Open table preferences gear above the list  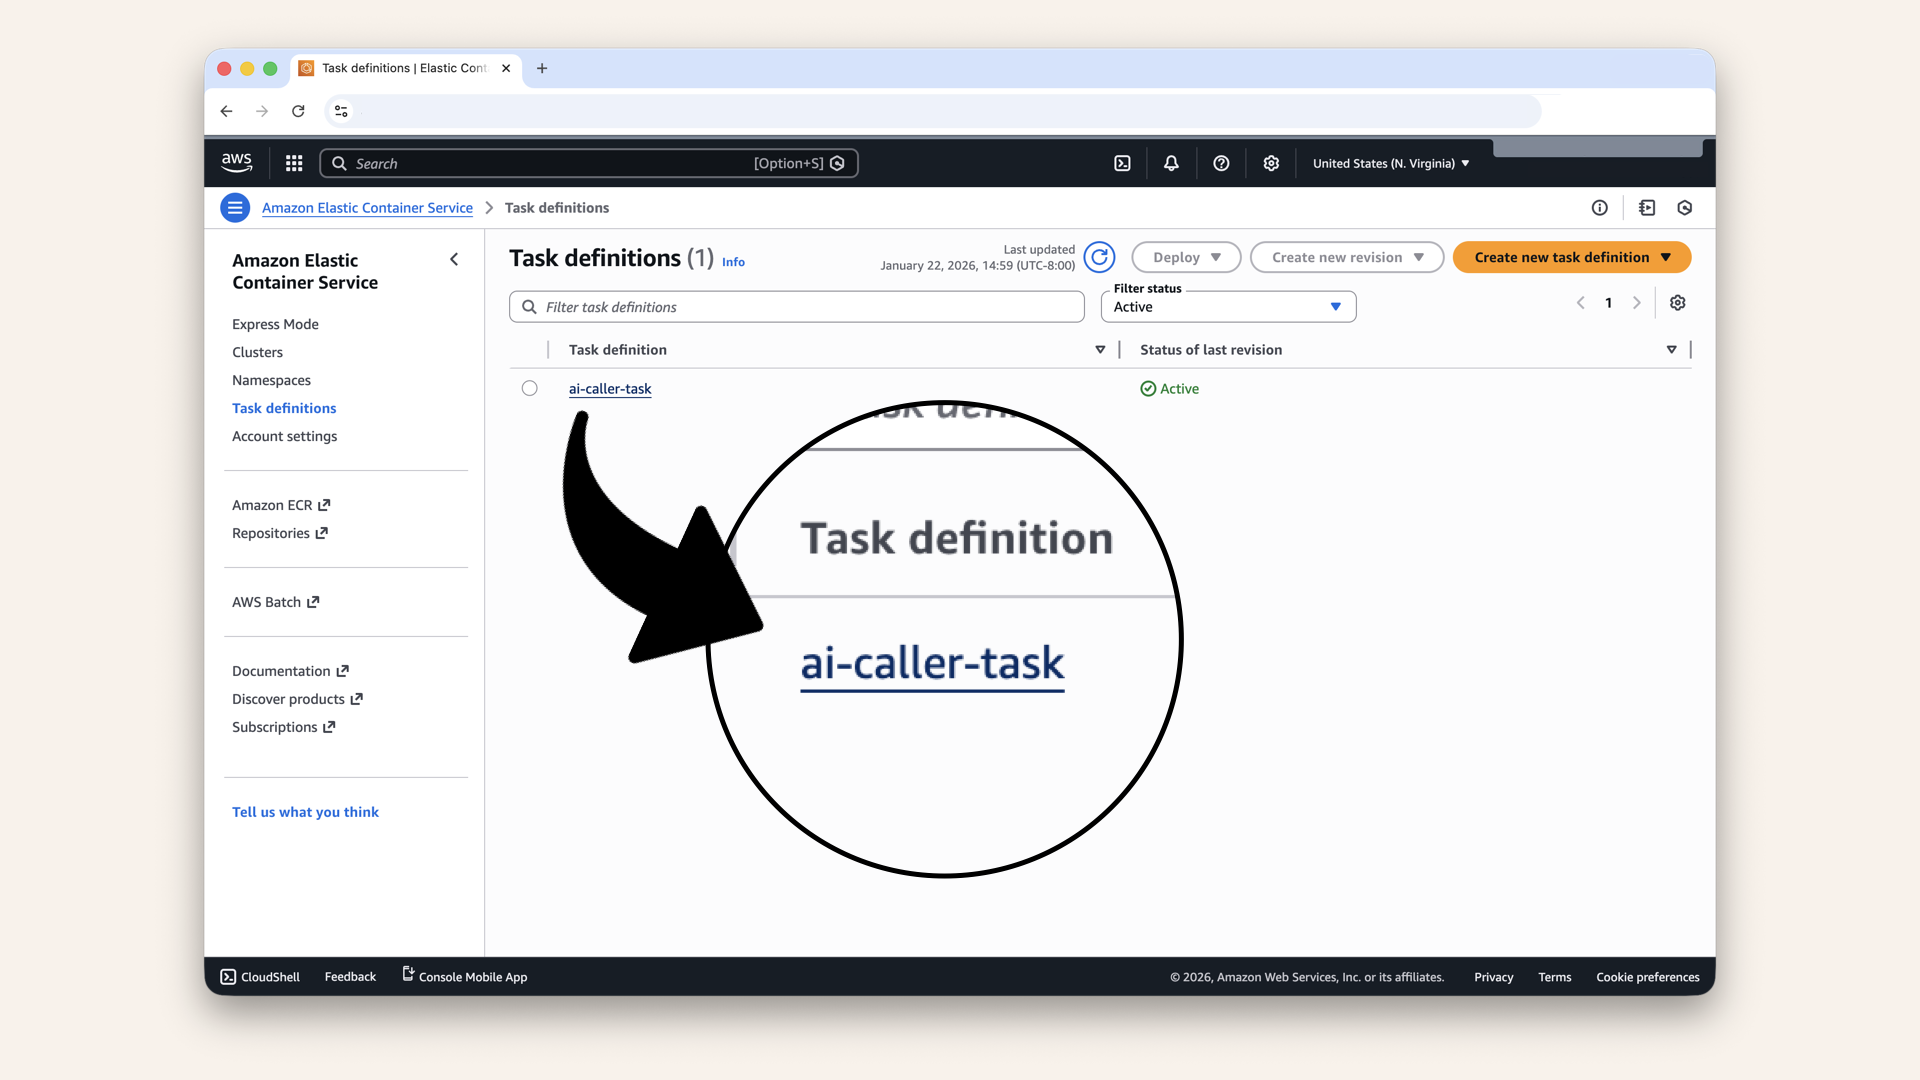click(1678, 302)
